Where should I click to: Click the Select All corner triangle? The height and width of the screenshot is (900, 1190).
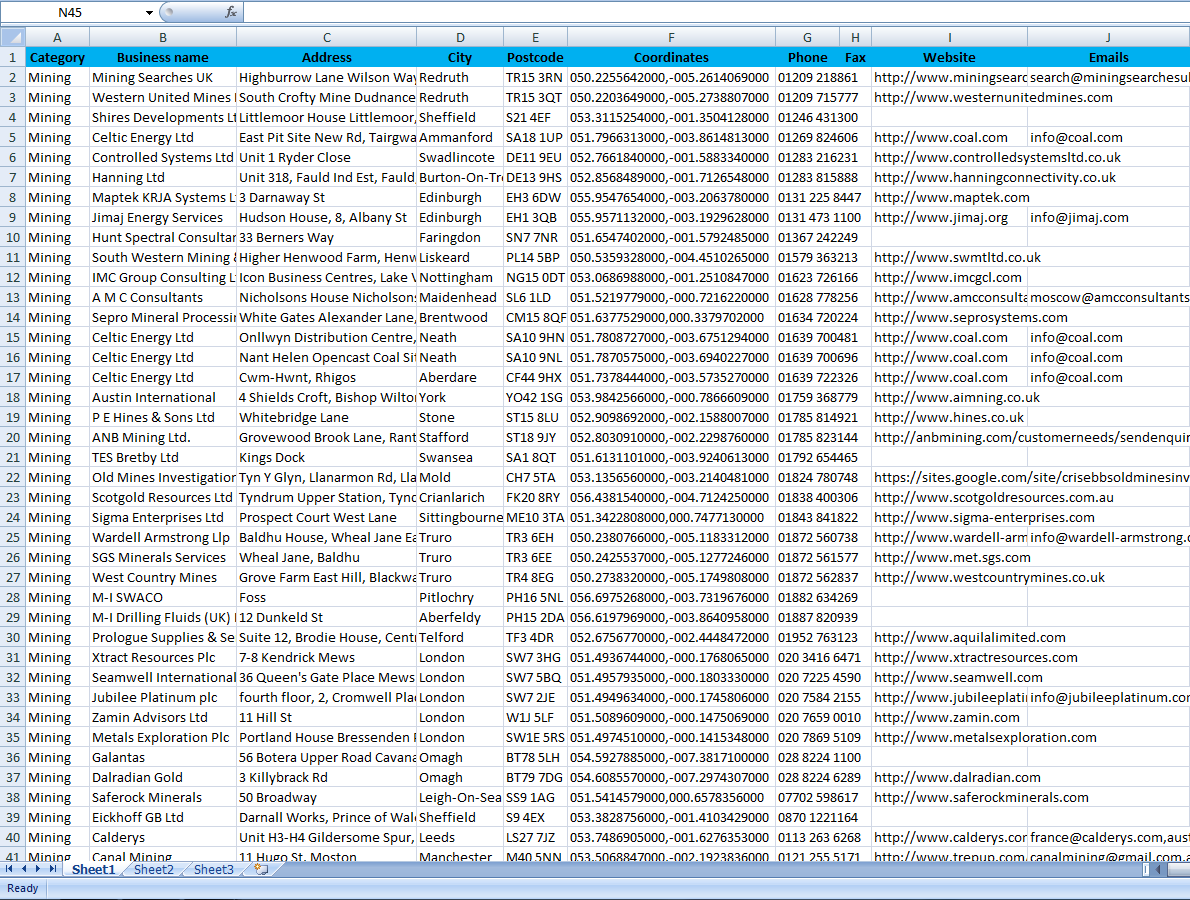pos(12,37)
